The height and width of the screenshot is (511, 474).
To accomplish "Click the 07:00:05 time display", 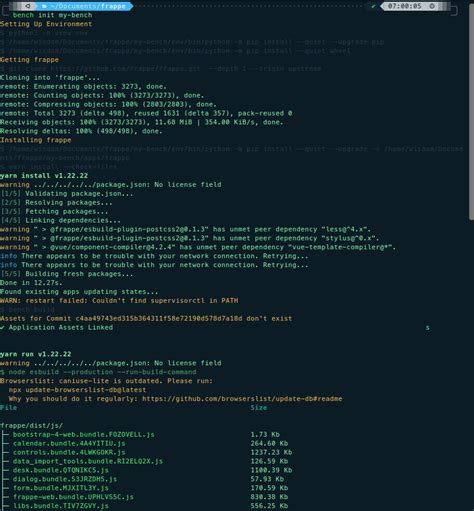I will click(x=405, y=6).
